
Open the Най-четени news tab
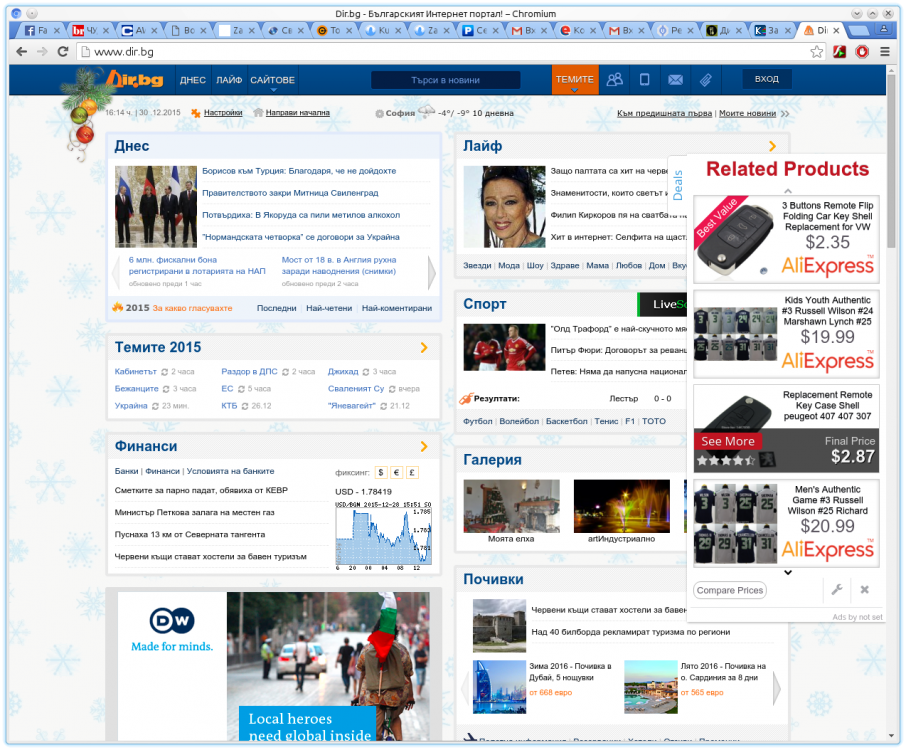[329, 309]
